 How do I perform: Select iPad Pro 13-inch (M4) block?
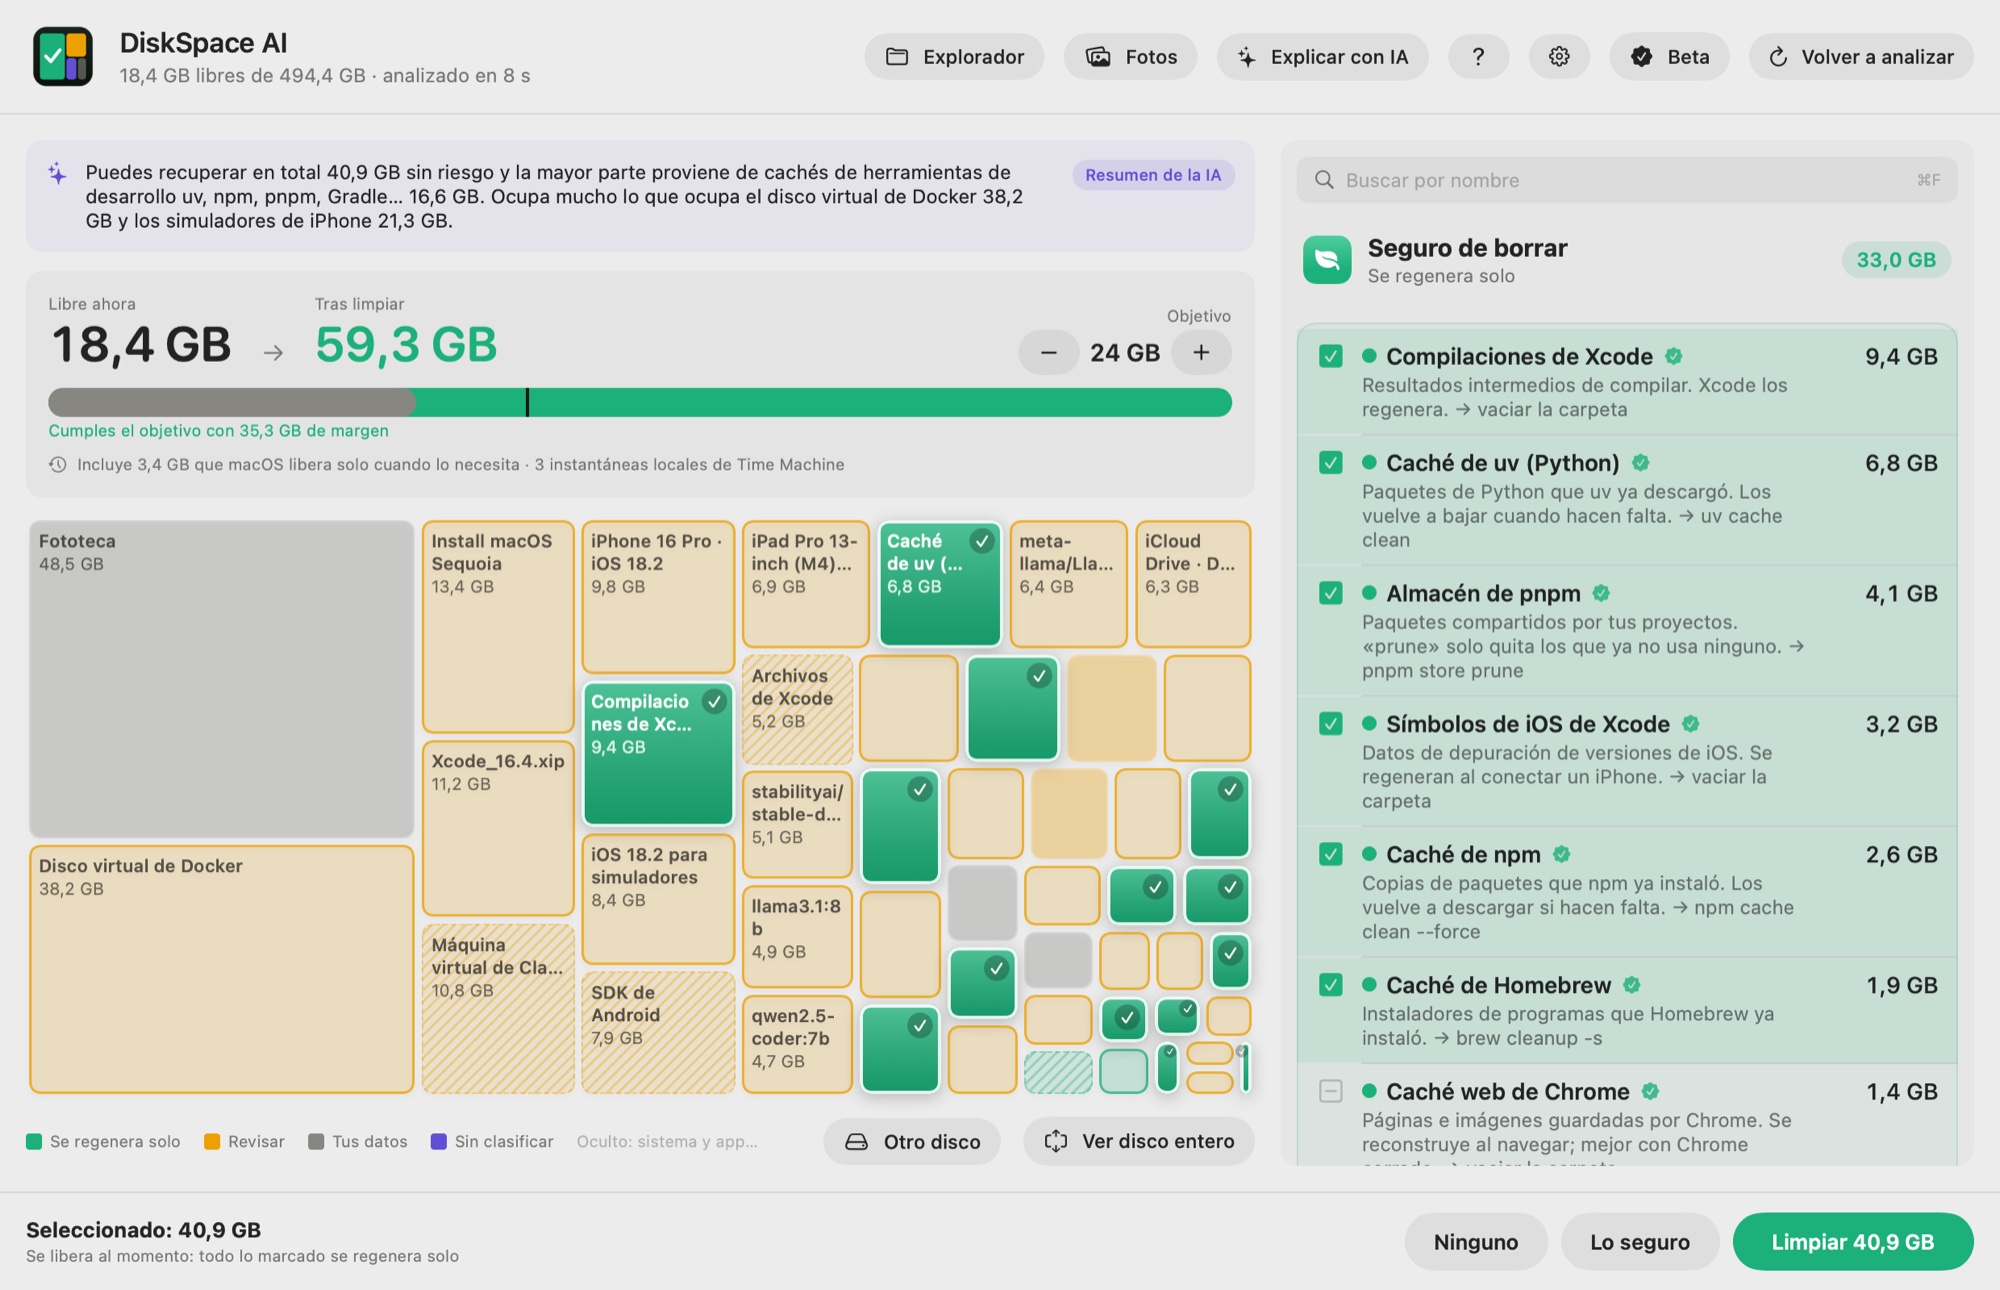(x=805, y=583)
